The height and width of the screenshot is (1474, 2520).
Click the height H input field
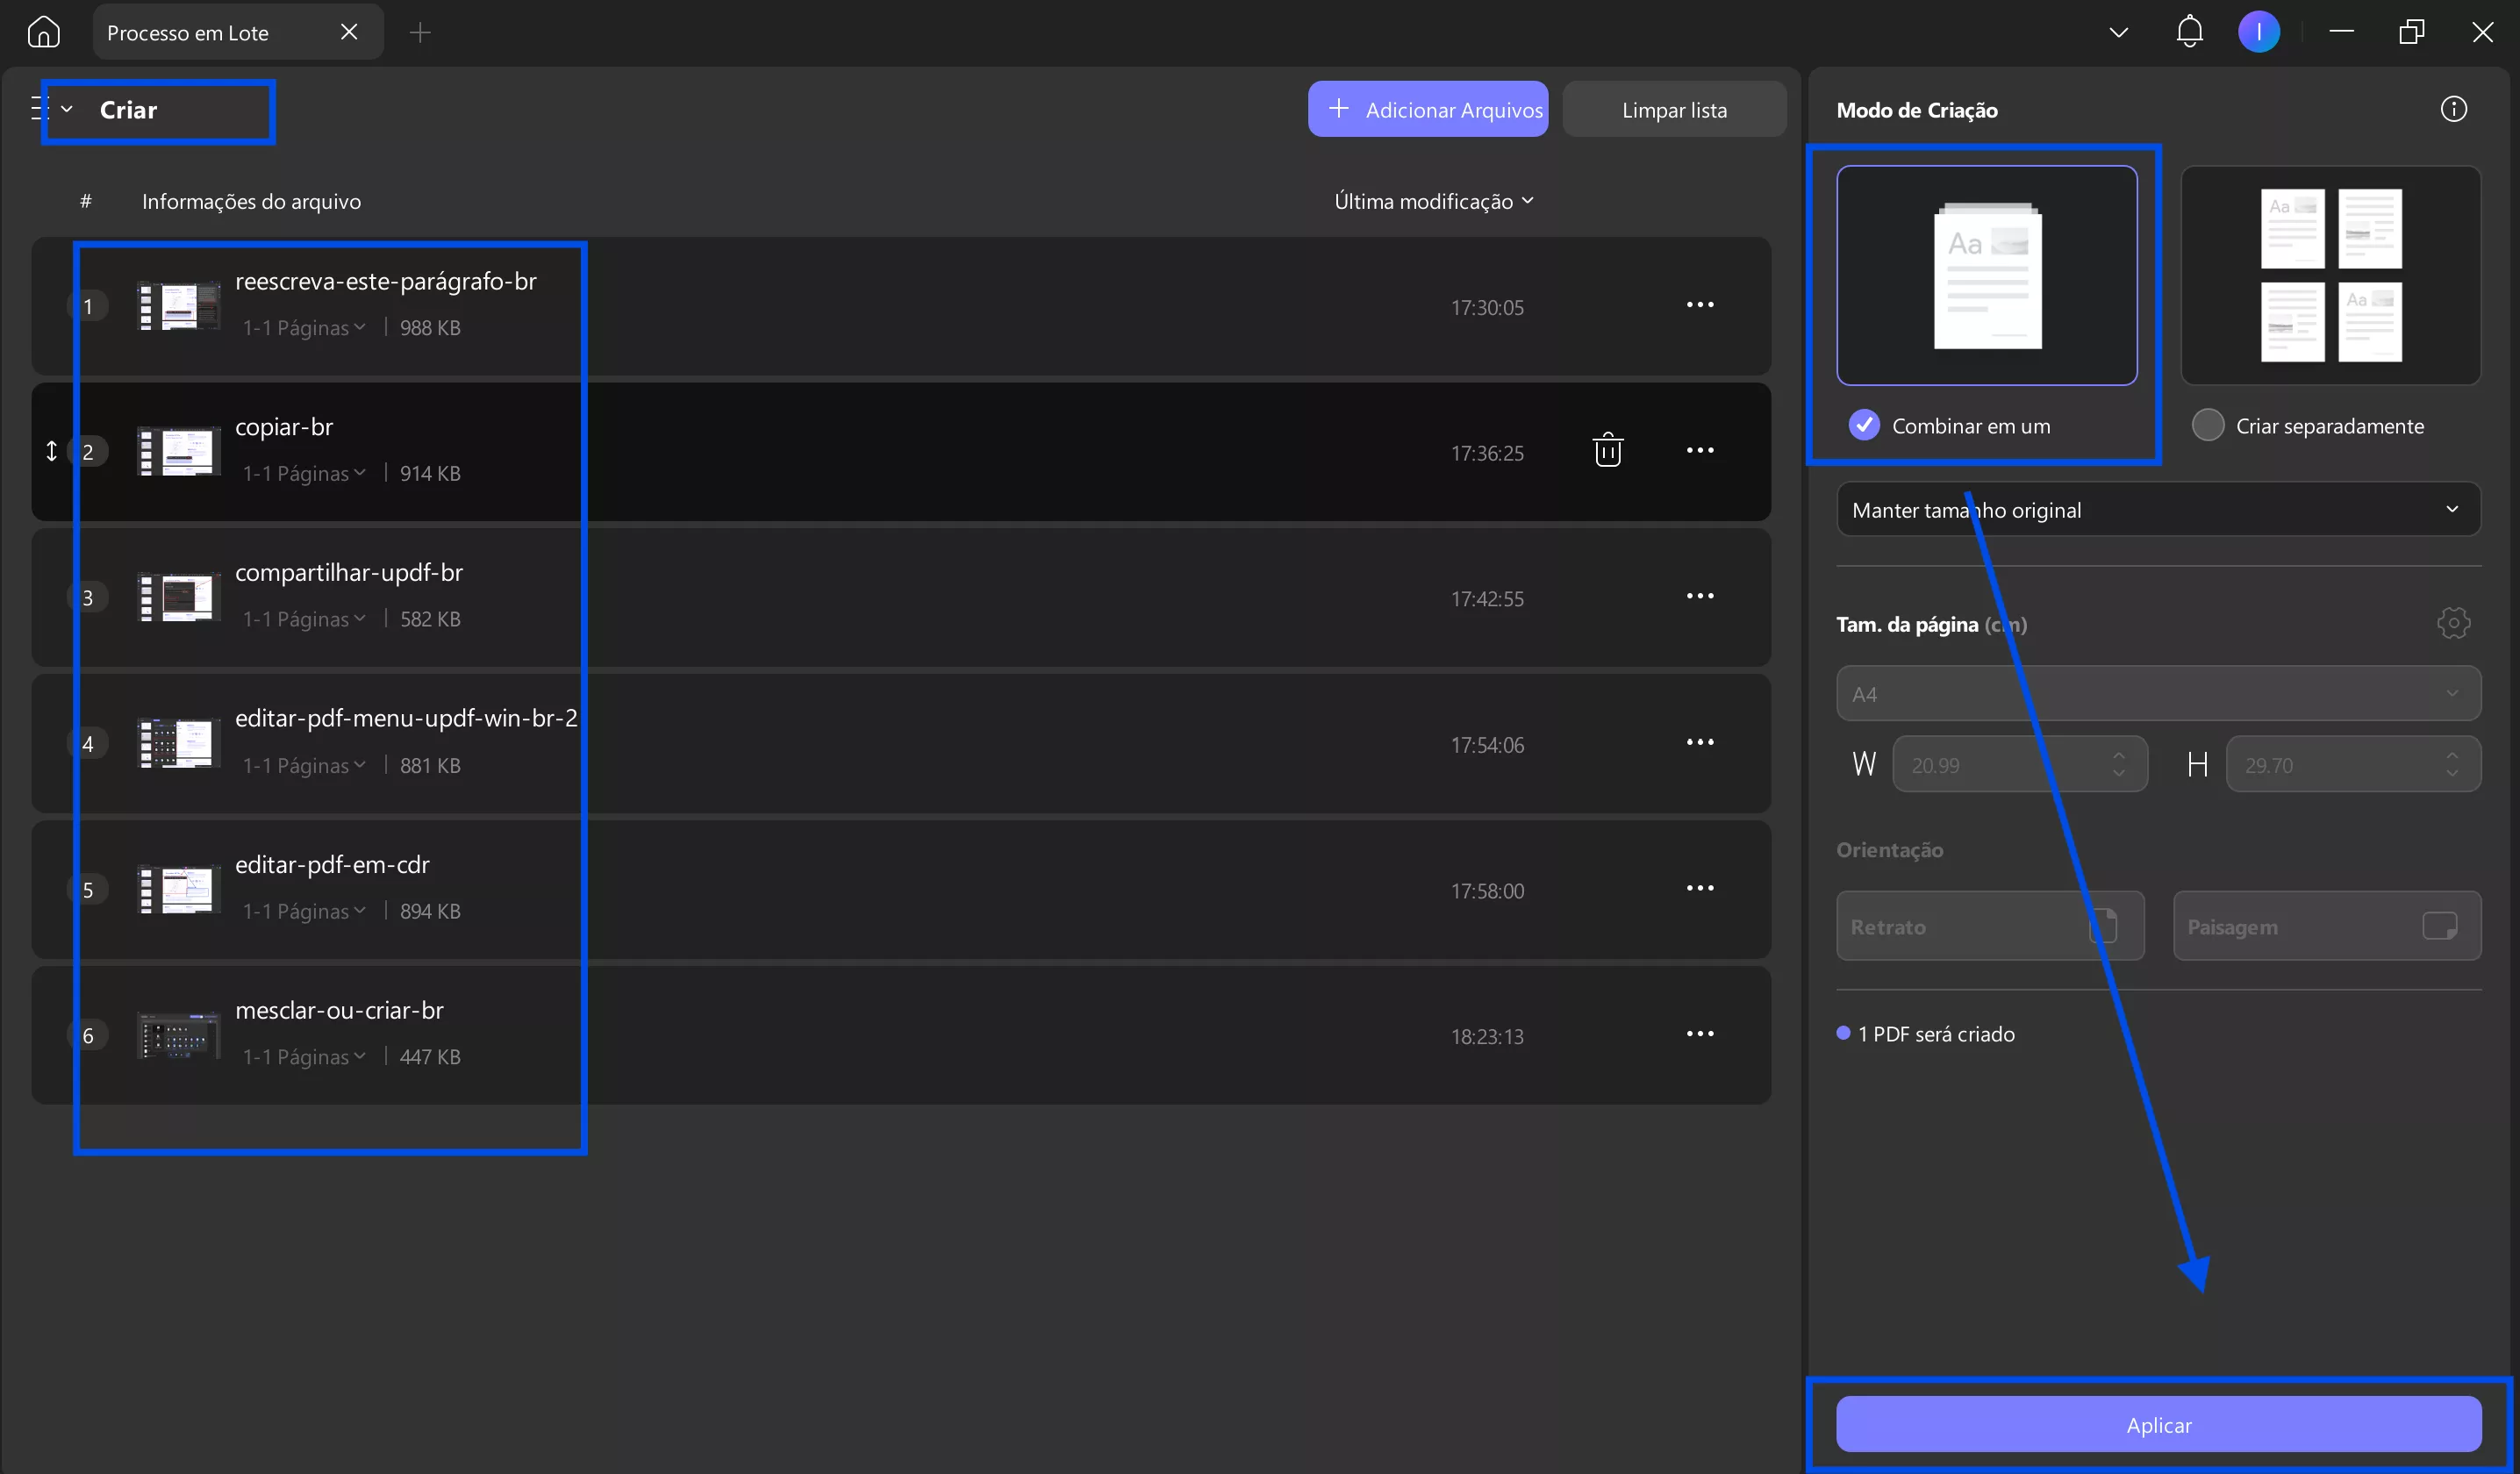(2353, 765)
